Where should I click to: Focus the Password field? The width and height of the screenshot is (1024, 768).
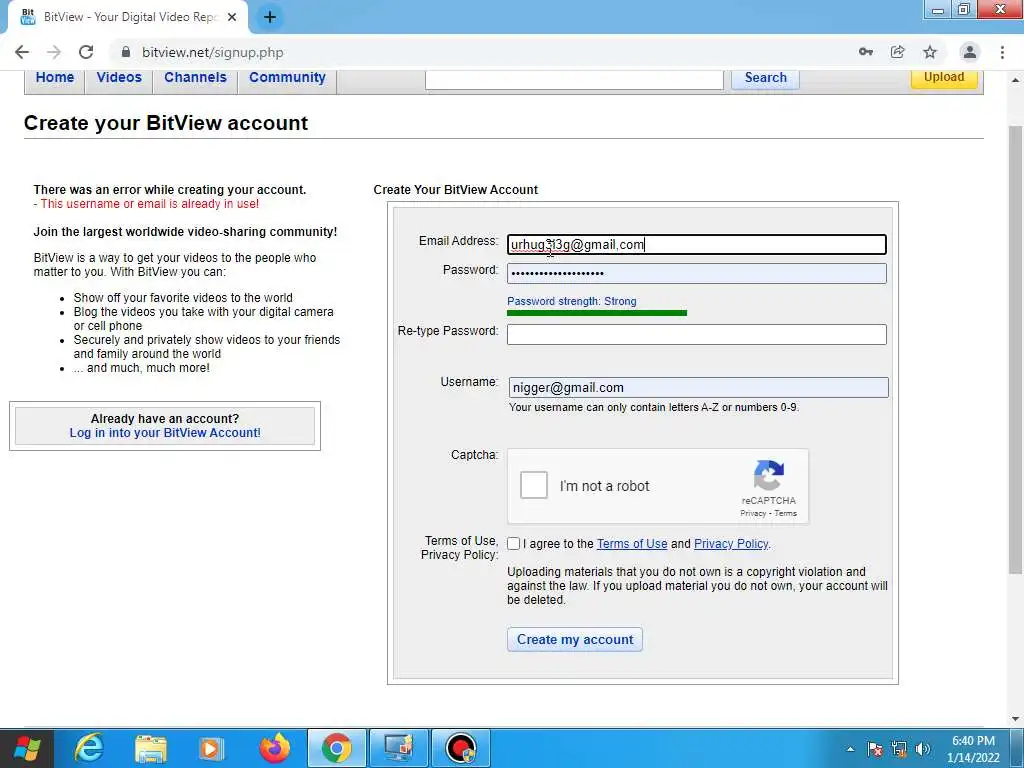click(697, 273)
